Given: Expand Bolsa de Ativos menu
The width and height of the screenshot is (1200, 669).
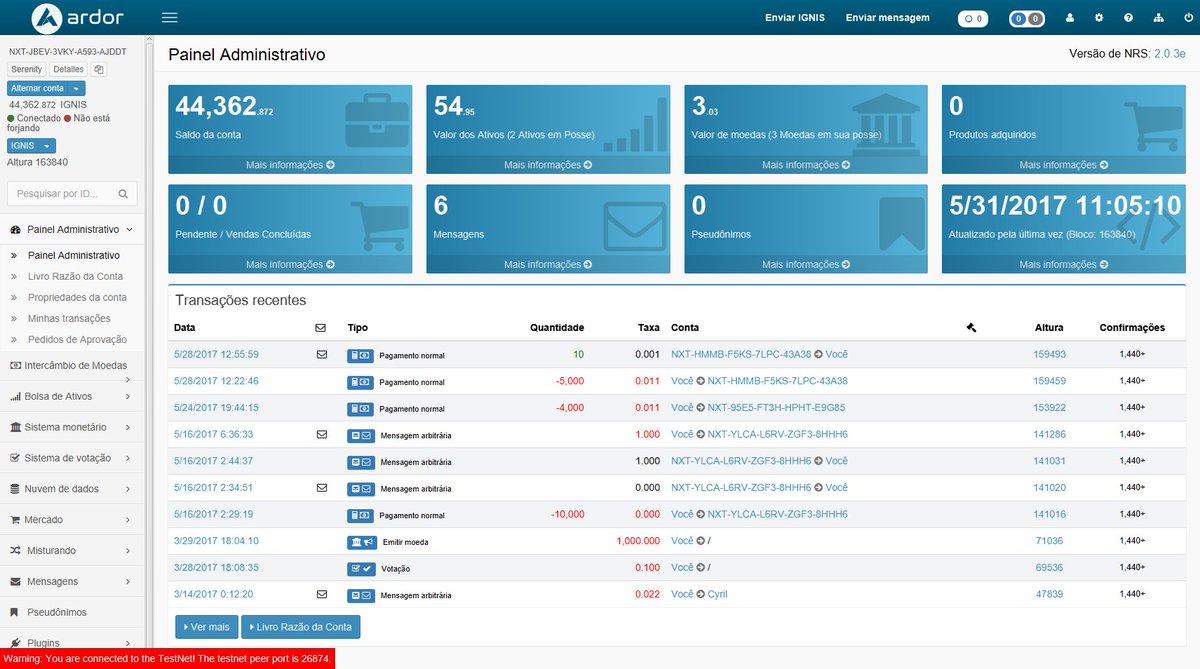Looking at the screenshot, I should tap(72, 396).
